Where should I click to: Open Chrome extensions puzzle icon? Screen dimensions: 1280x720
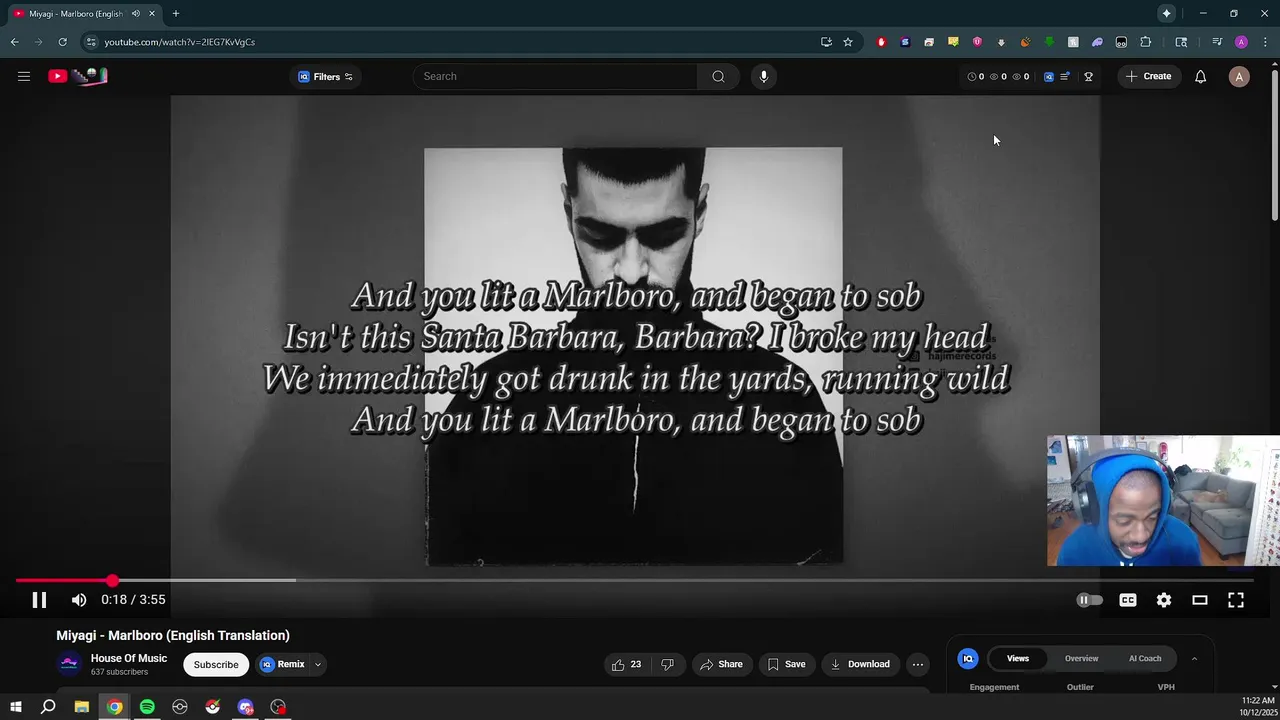point(1146,42)
